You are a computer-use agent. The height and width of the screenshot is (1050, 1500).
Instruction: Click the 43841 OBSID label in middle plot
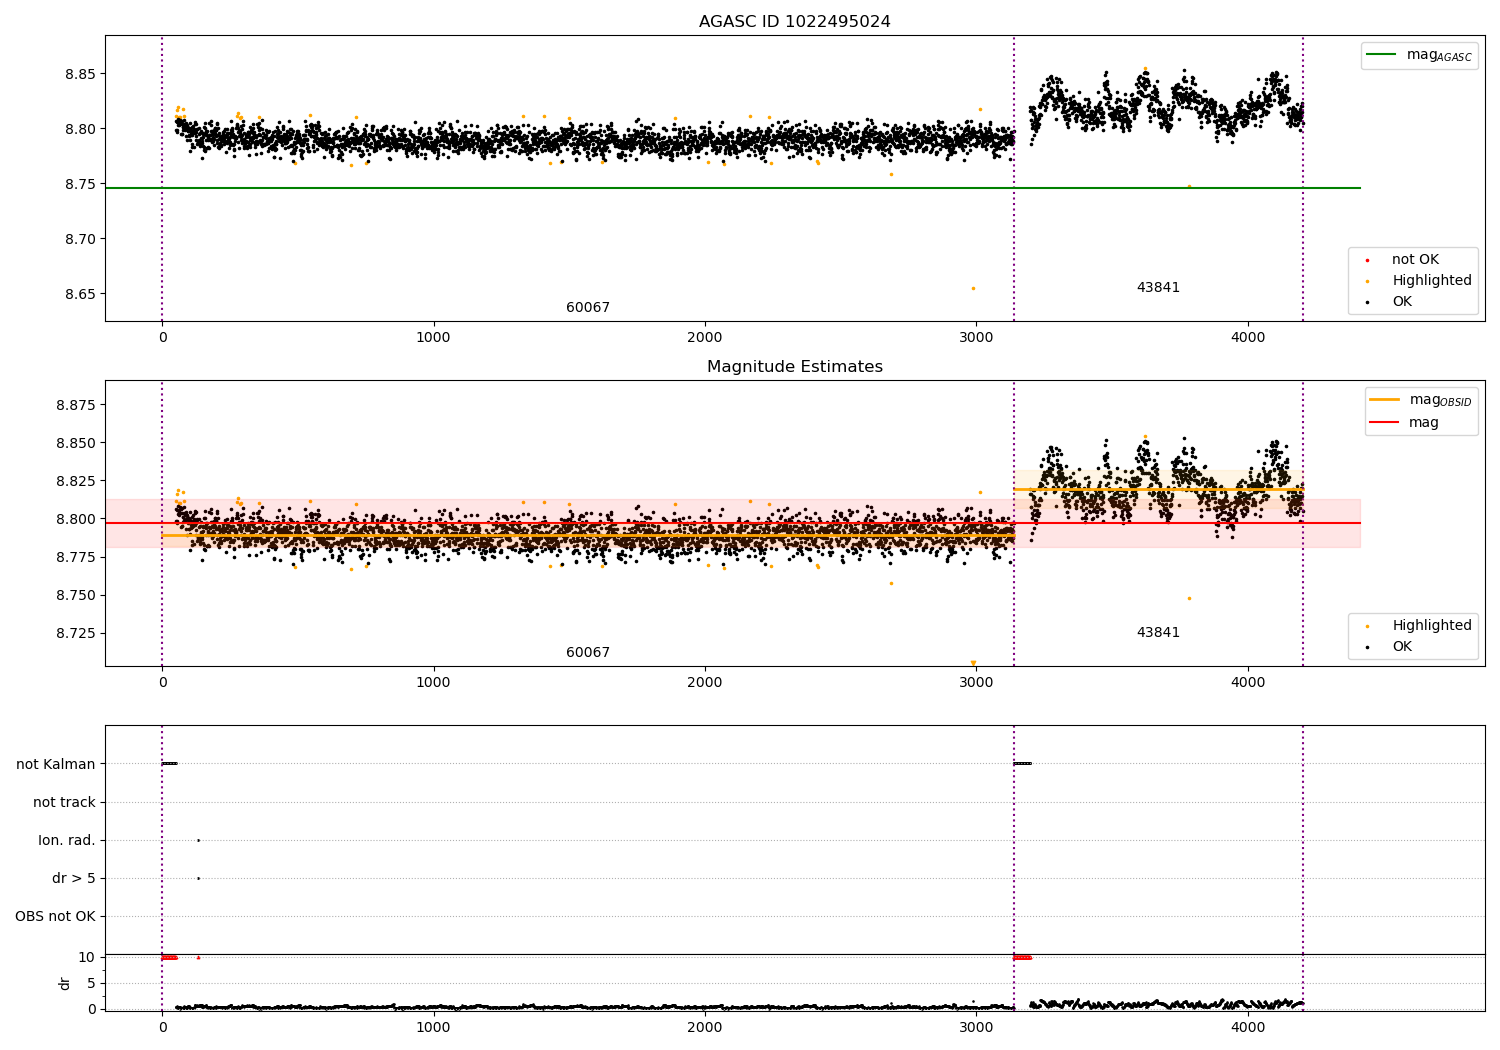(x=1158, y=633)
